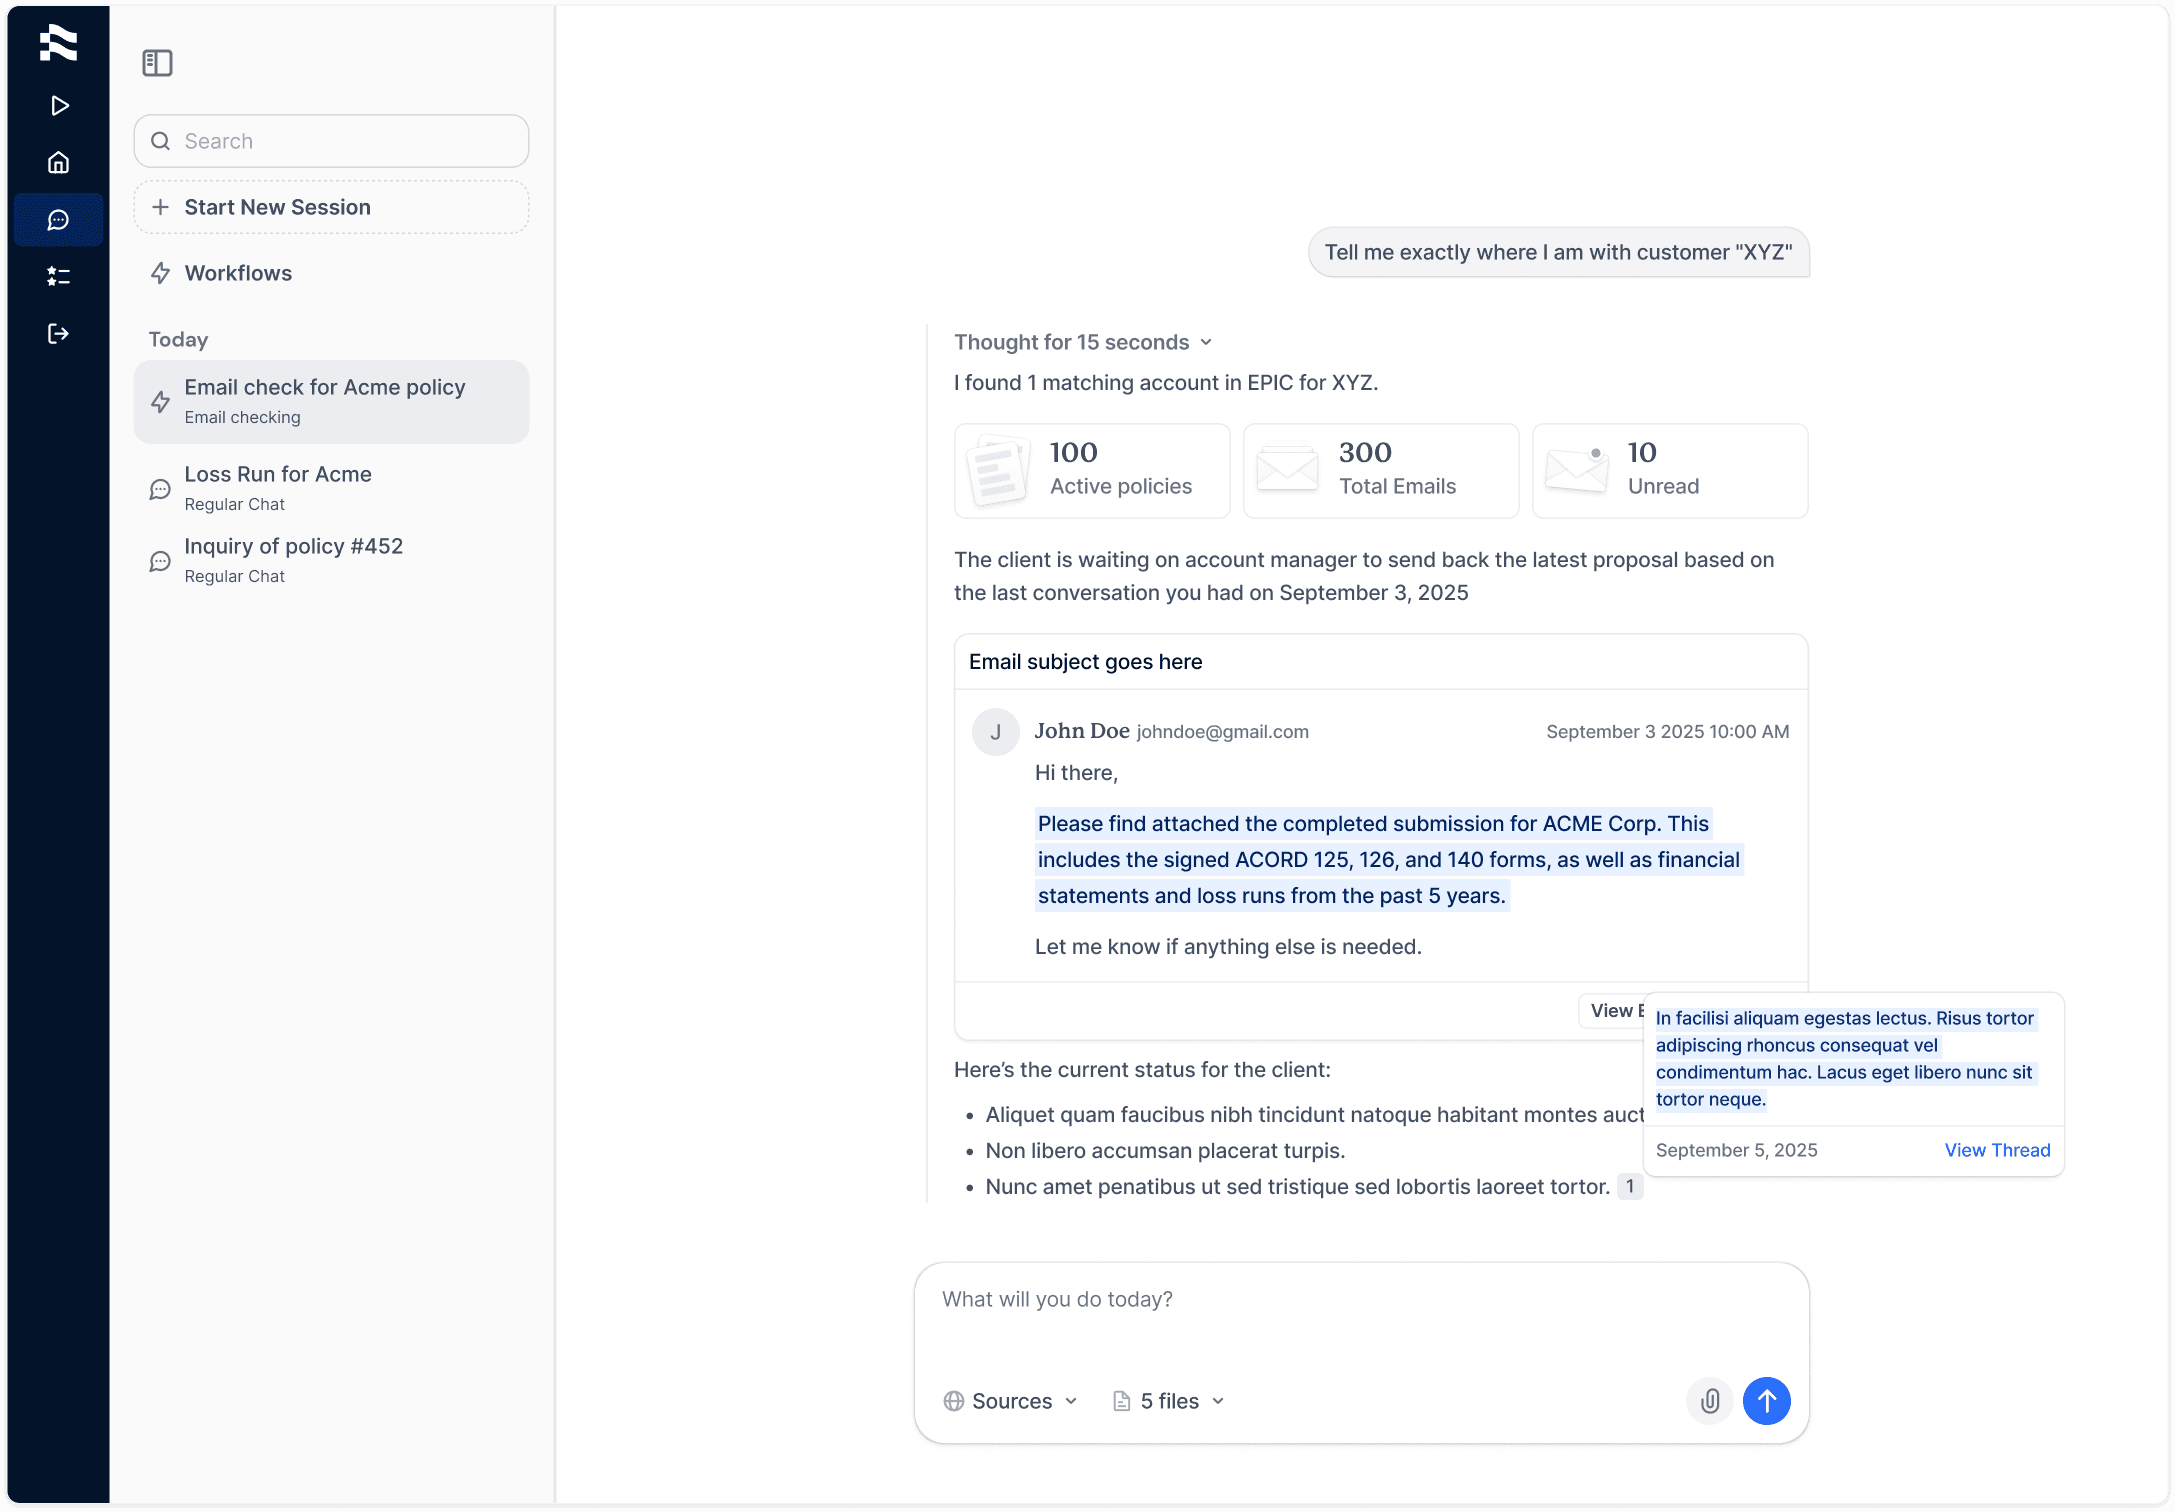The height and width of the screenshot is (1512, 2175).
Task: Click citation badge 1 after last bullet
Action: (x=1630, y=1187)
